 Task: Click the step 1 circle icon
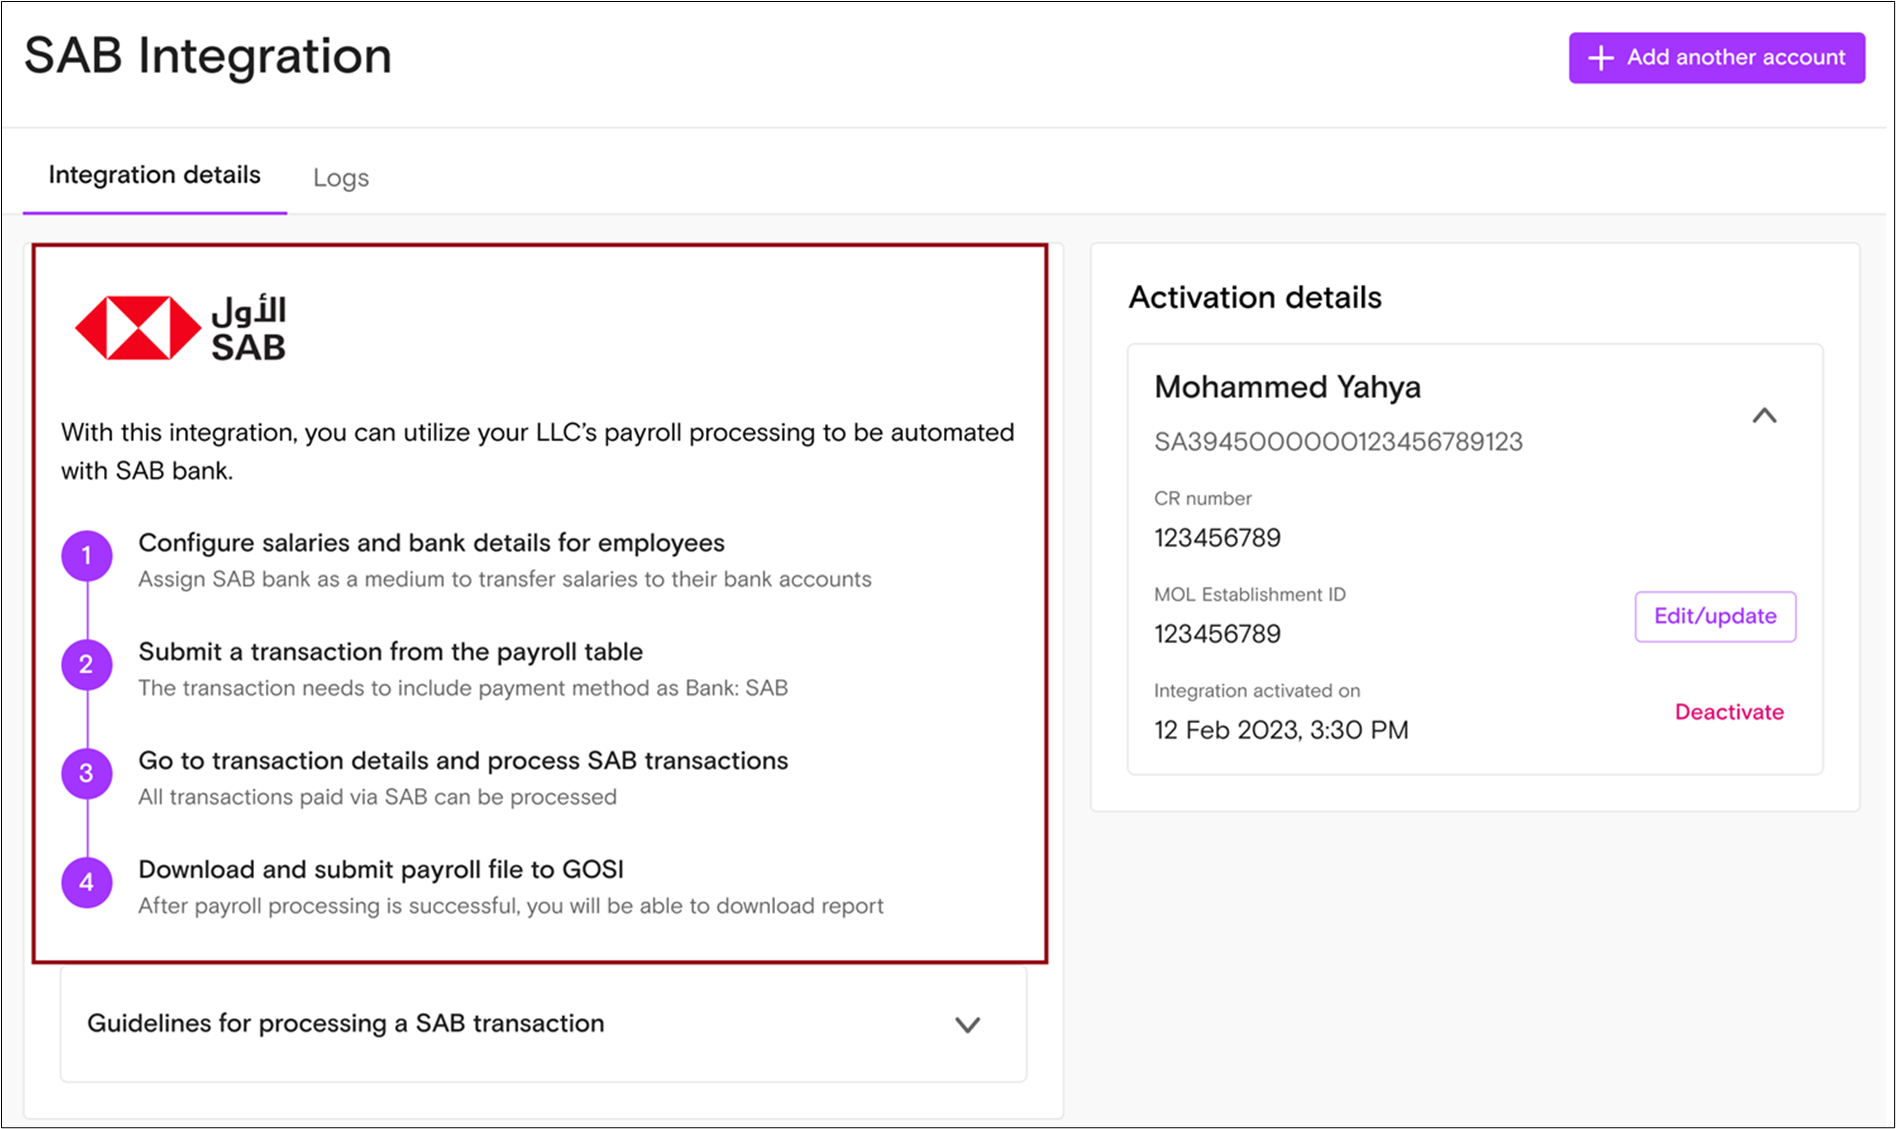[x=87, y=556]
